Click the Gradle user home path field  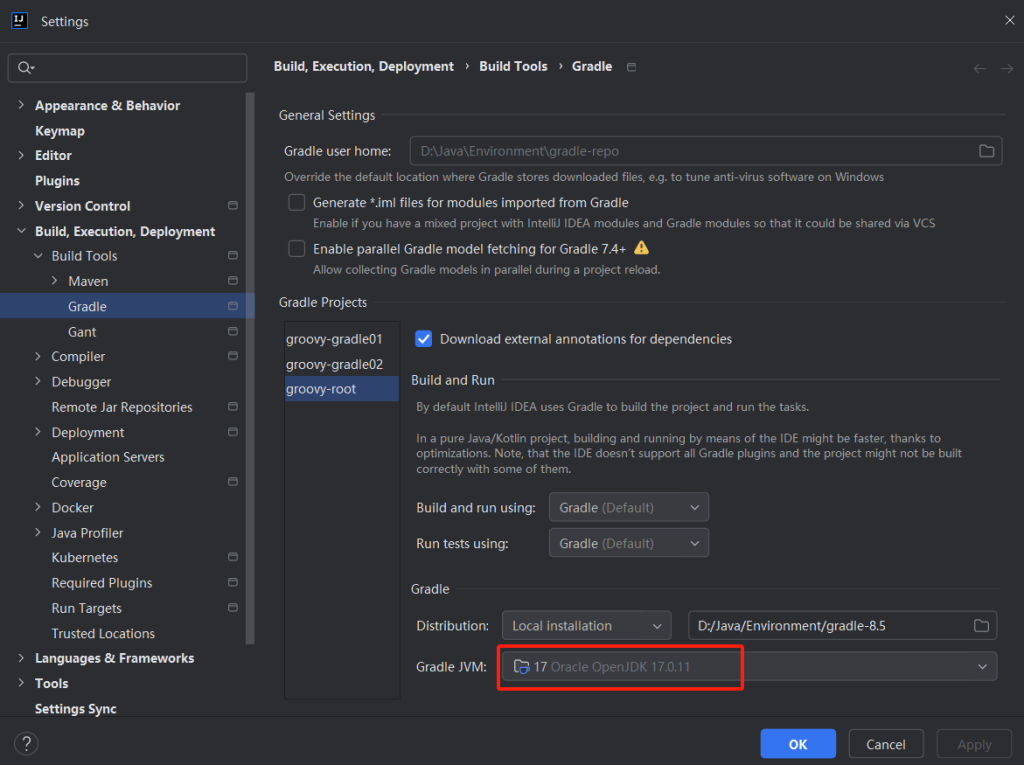pyautogui.click(x=705, y=151)
